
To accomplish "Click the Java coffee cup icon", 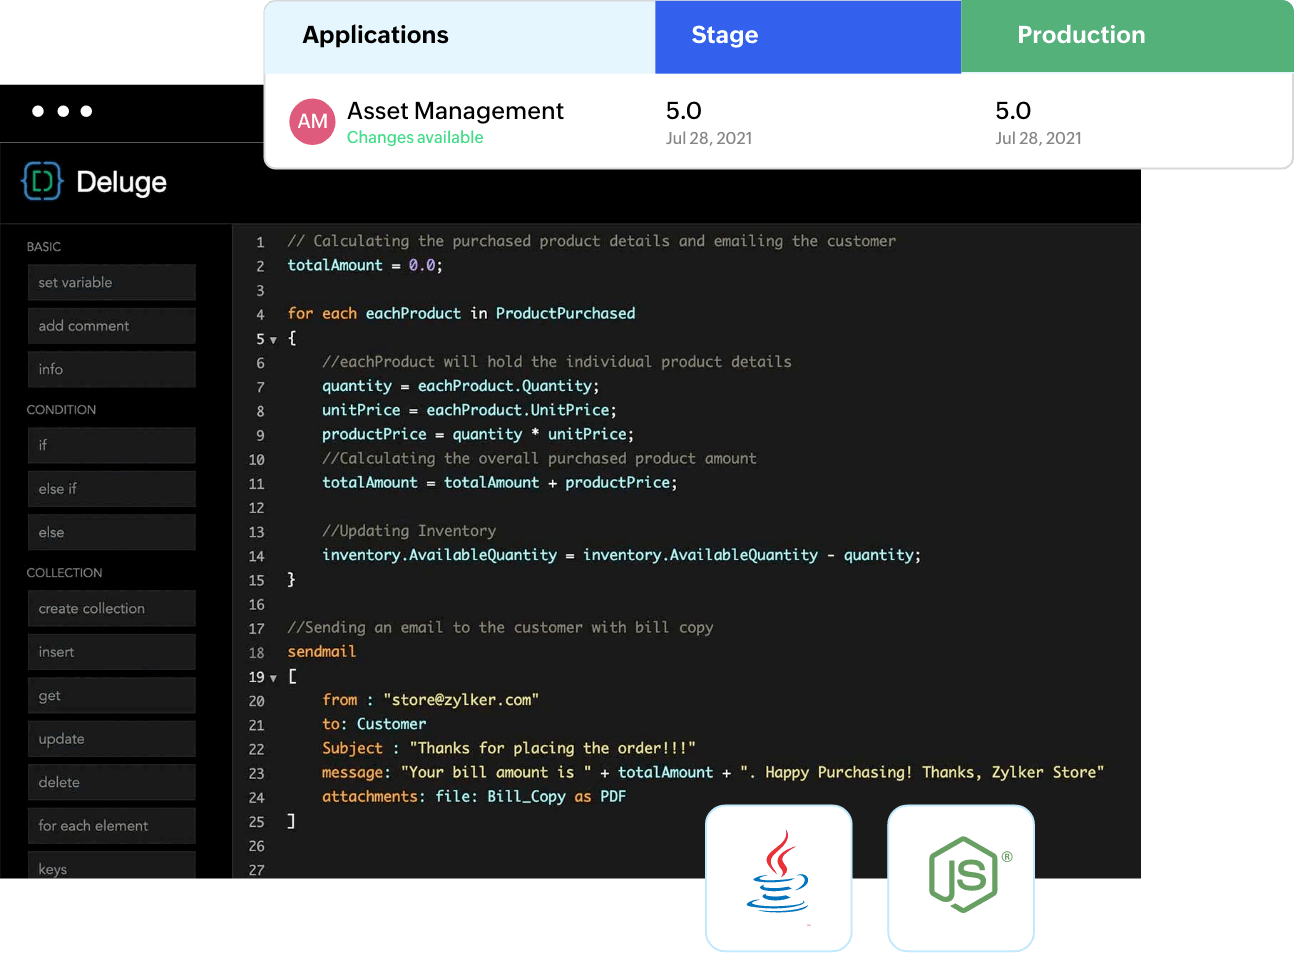I will pos(778,871).
